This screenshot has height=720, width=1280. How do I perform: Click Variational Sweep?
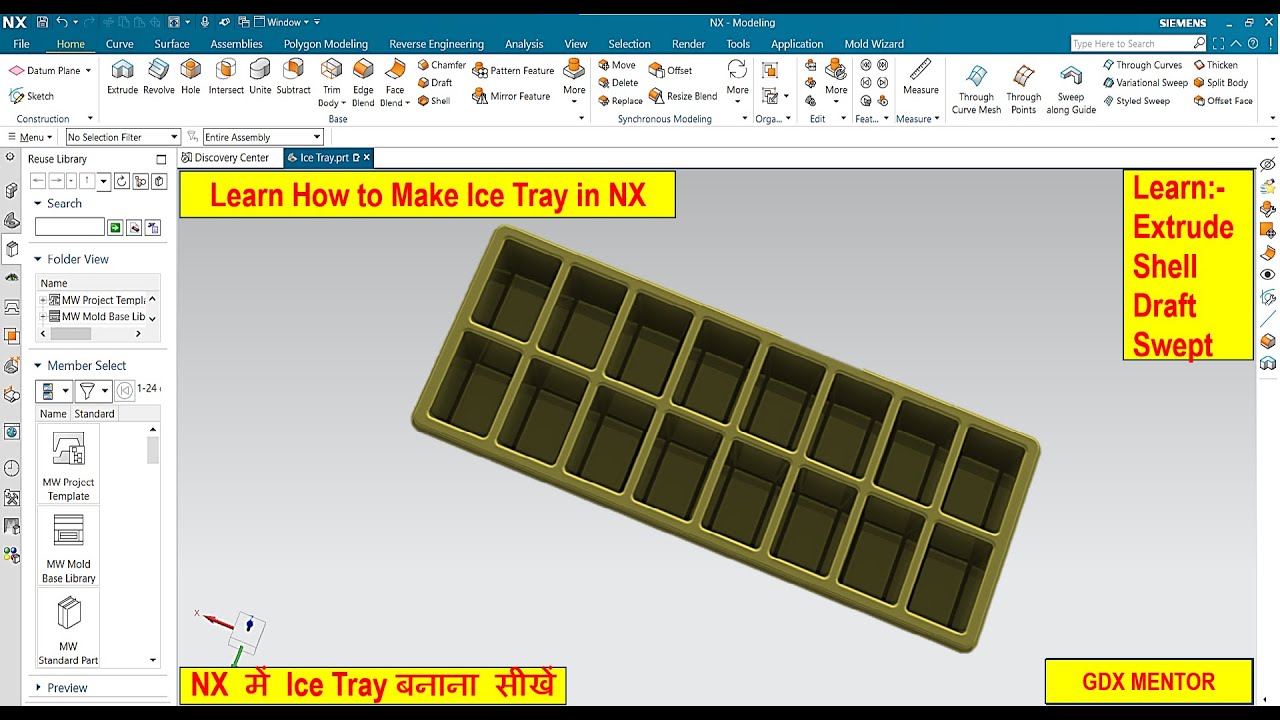tap(1145, 83)
